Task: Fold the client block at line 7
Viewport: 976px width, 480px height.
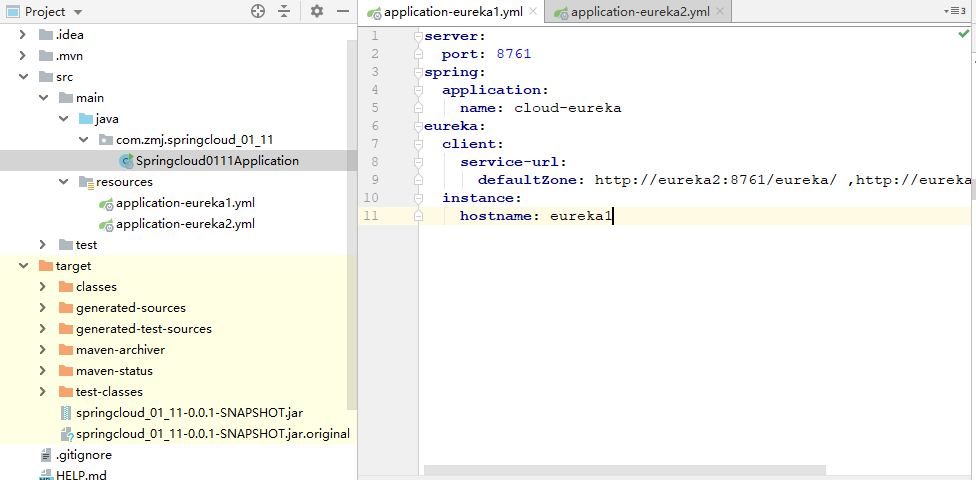Action: (x=418, y=144)
